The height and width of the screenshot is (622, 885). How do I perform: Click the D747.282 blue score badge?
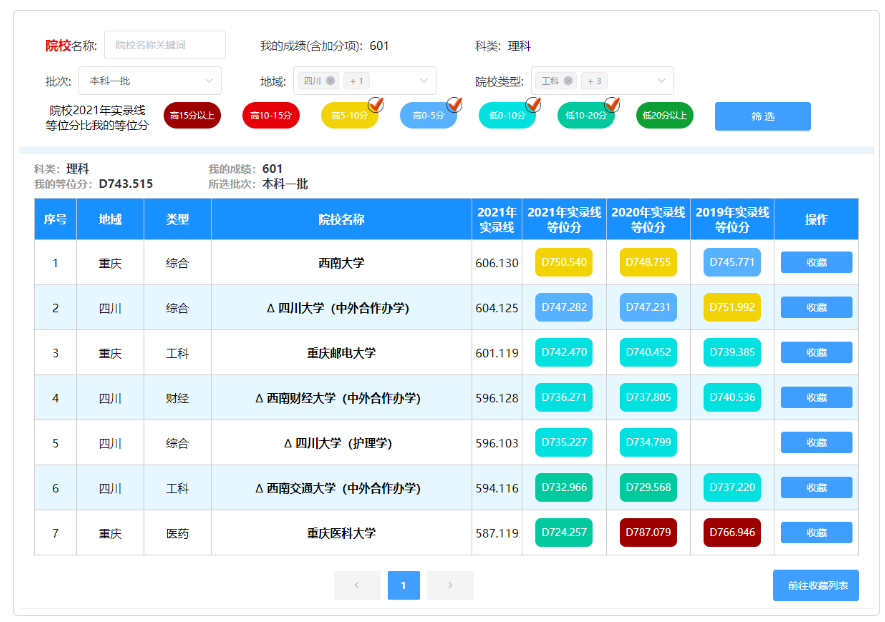(564, 308)
